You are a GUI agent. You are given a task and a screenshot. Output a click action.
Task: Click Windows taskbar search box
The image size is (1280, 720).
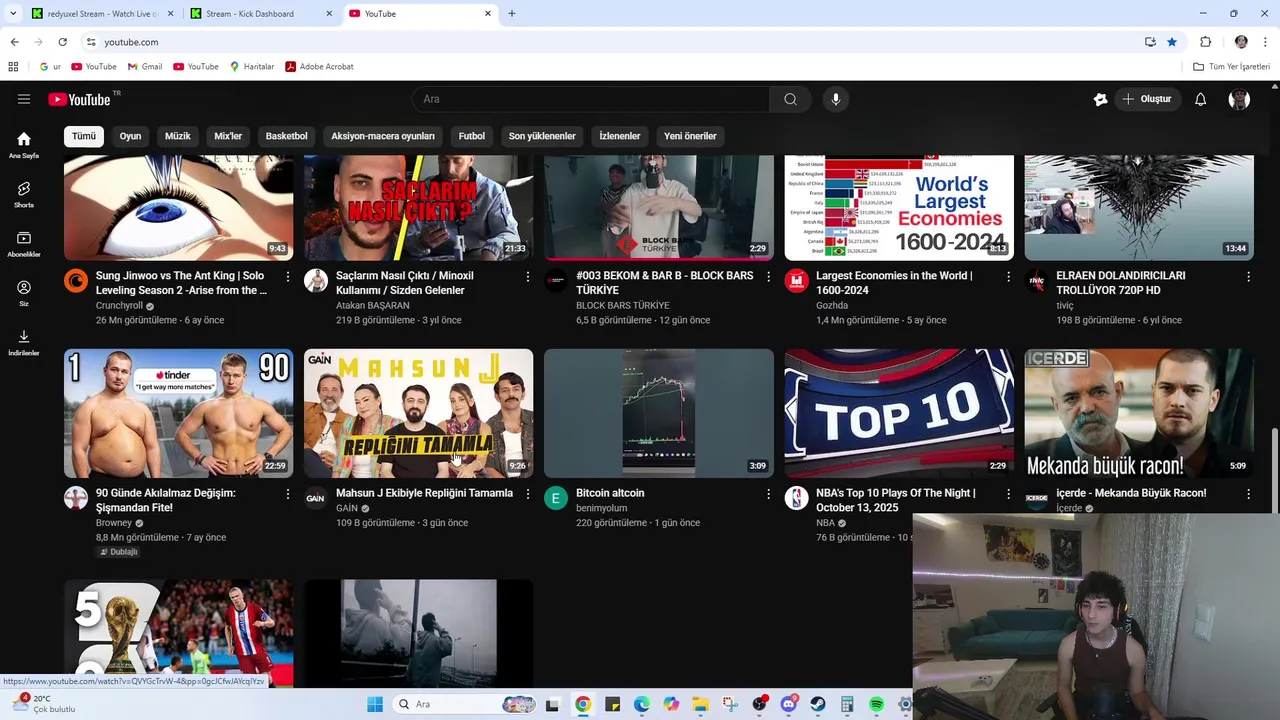point(465,704)
